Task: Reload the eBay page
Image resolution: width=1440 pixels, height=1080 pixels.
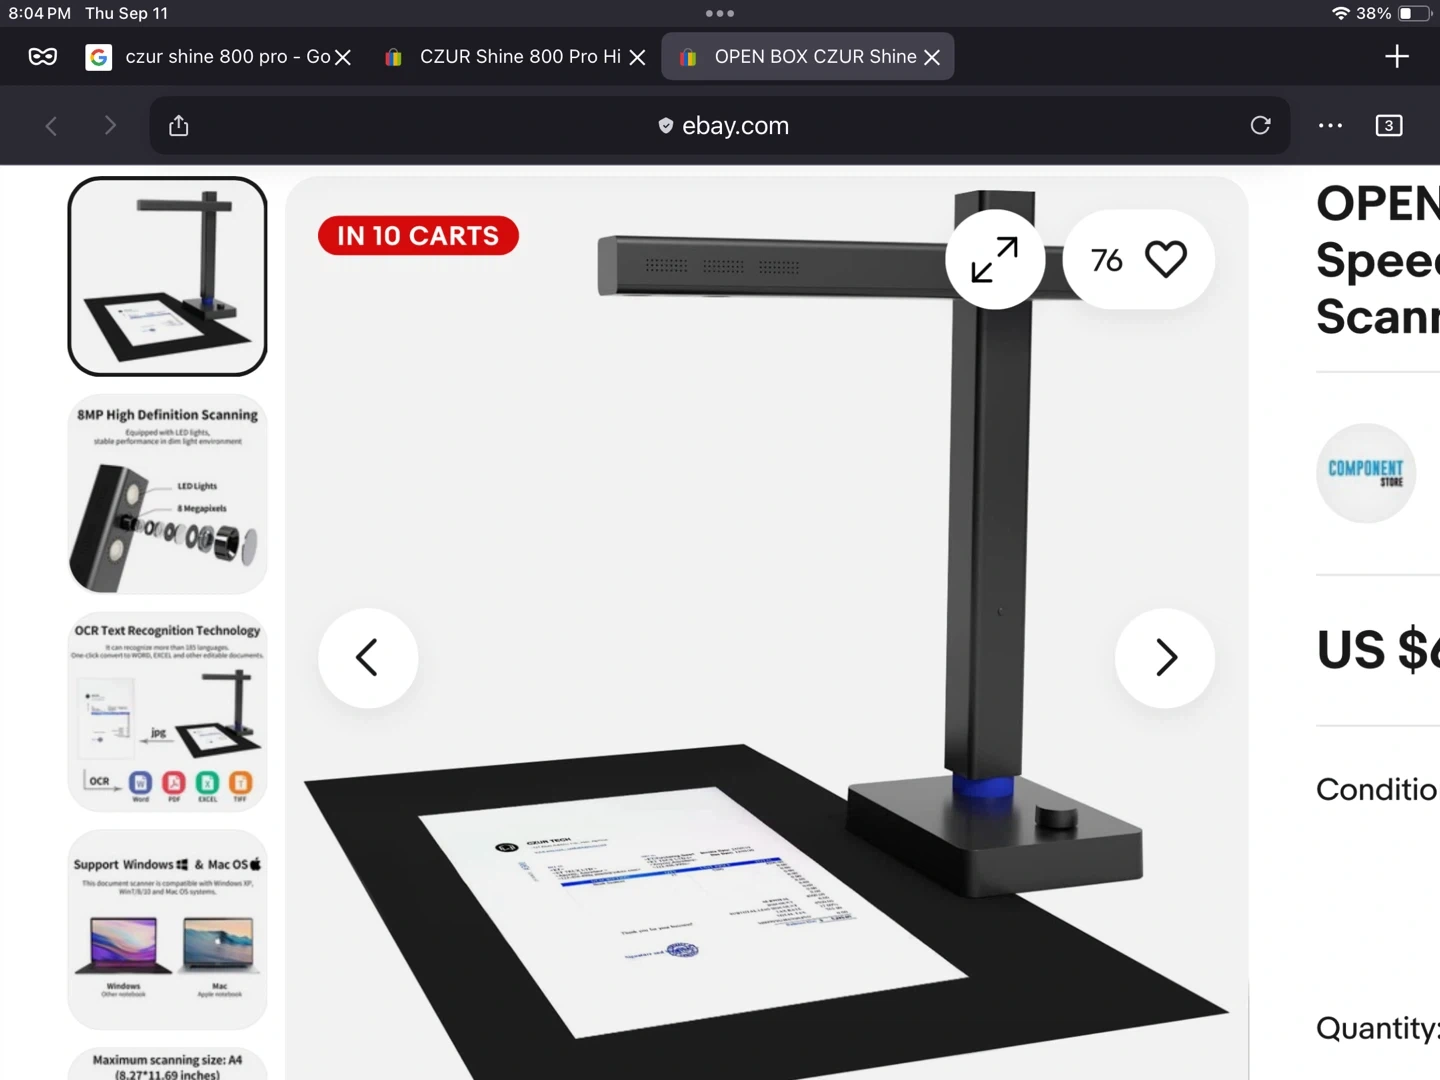Action: click(1260, 125)
